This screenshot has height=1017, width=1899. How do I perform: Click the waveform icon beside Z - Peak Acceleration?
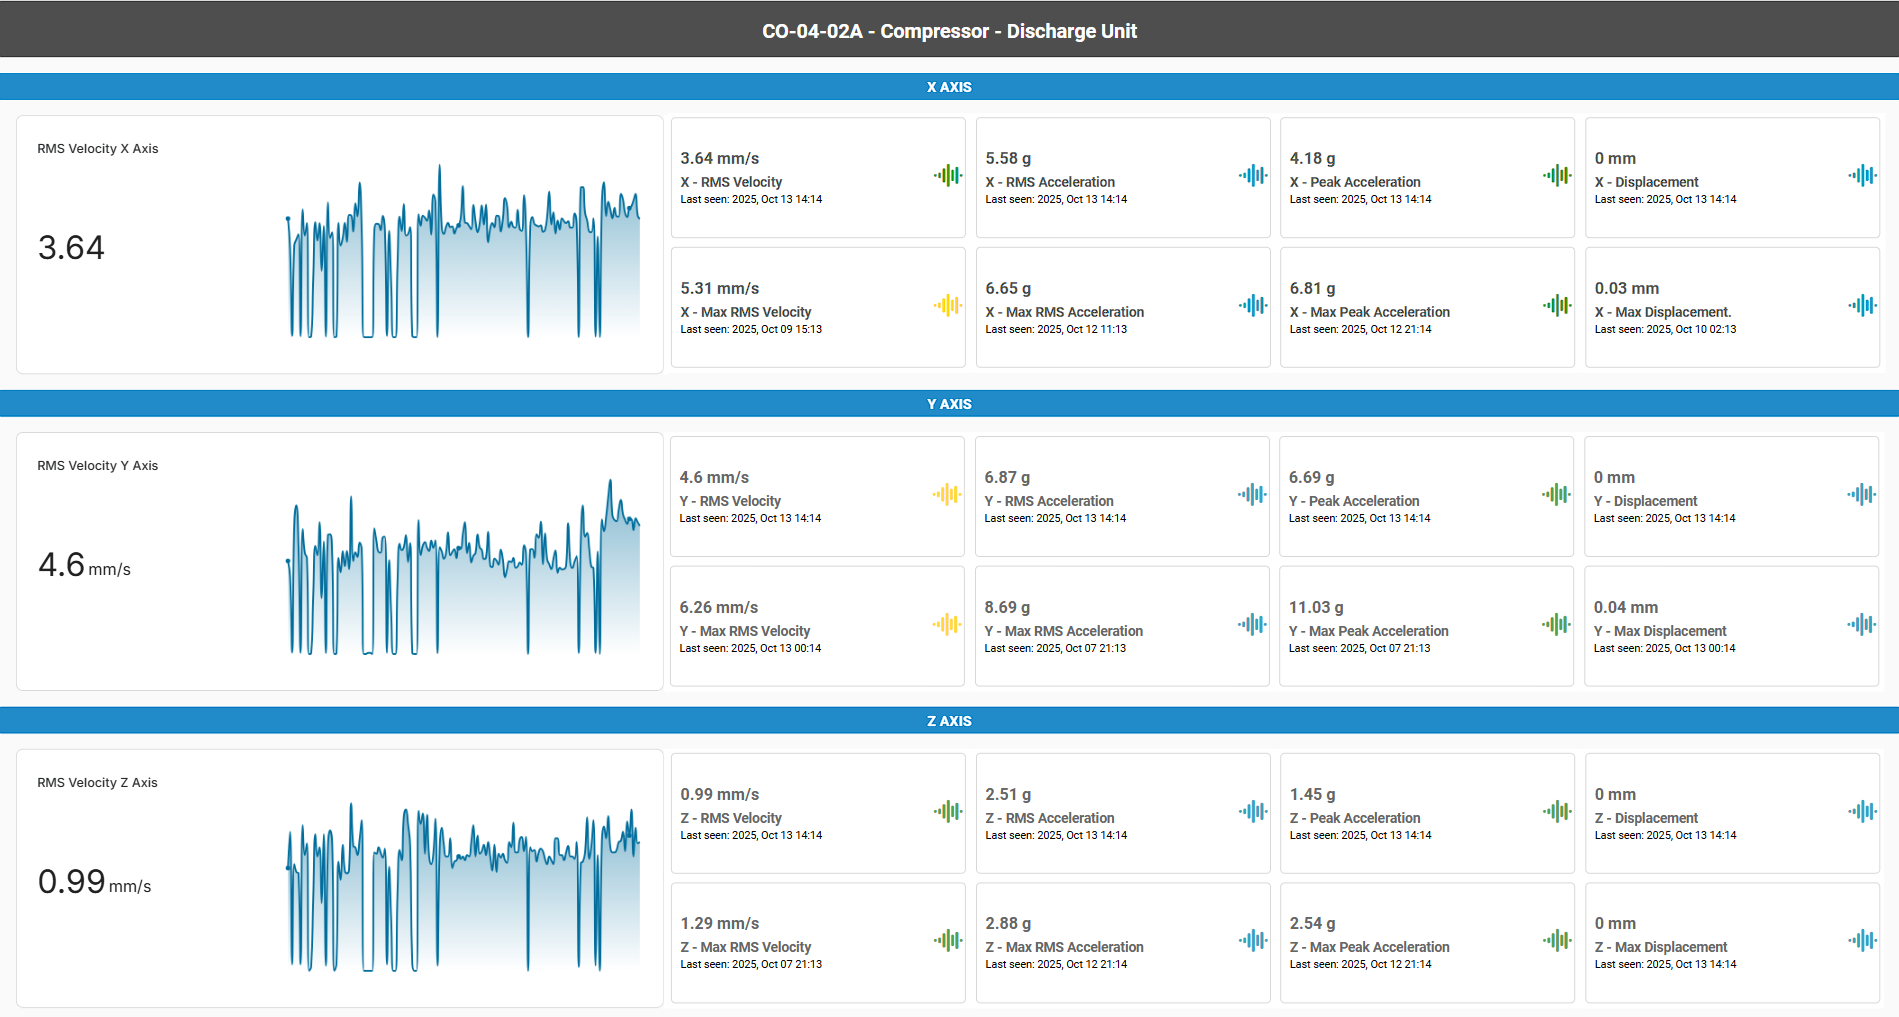tap(1556, 811)
